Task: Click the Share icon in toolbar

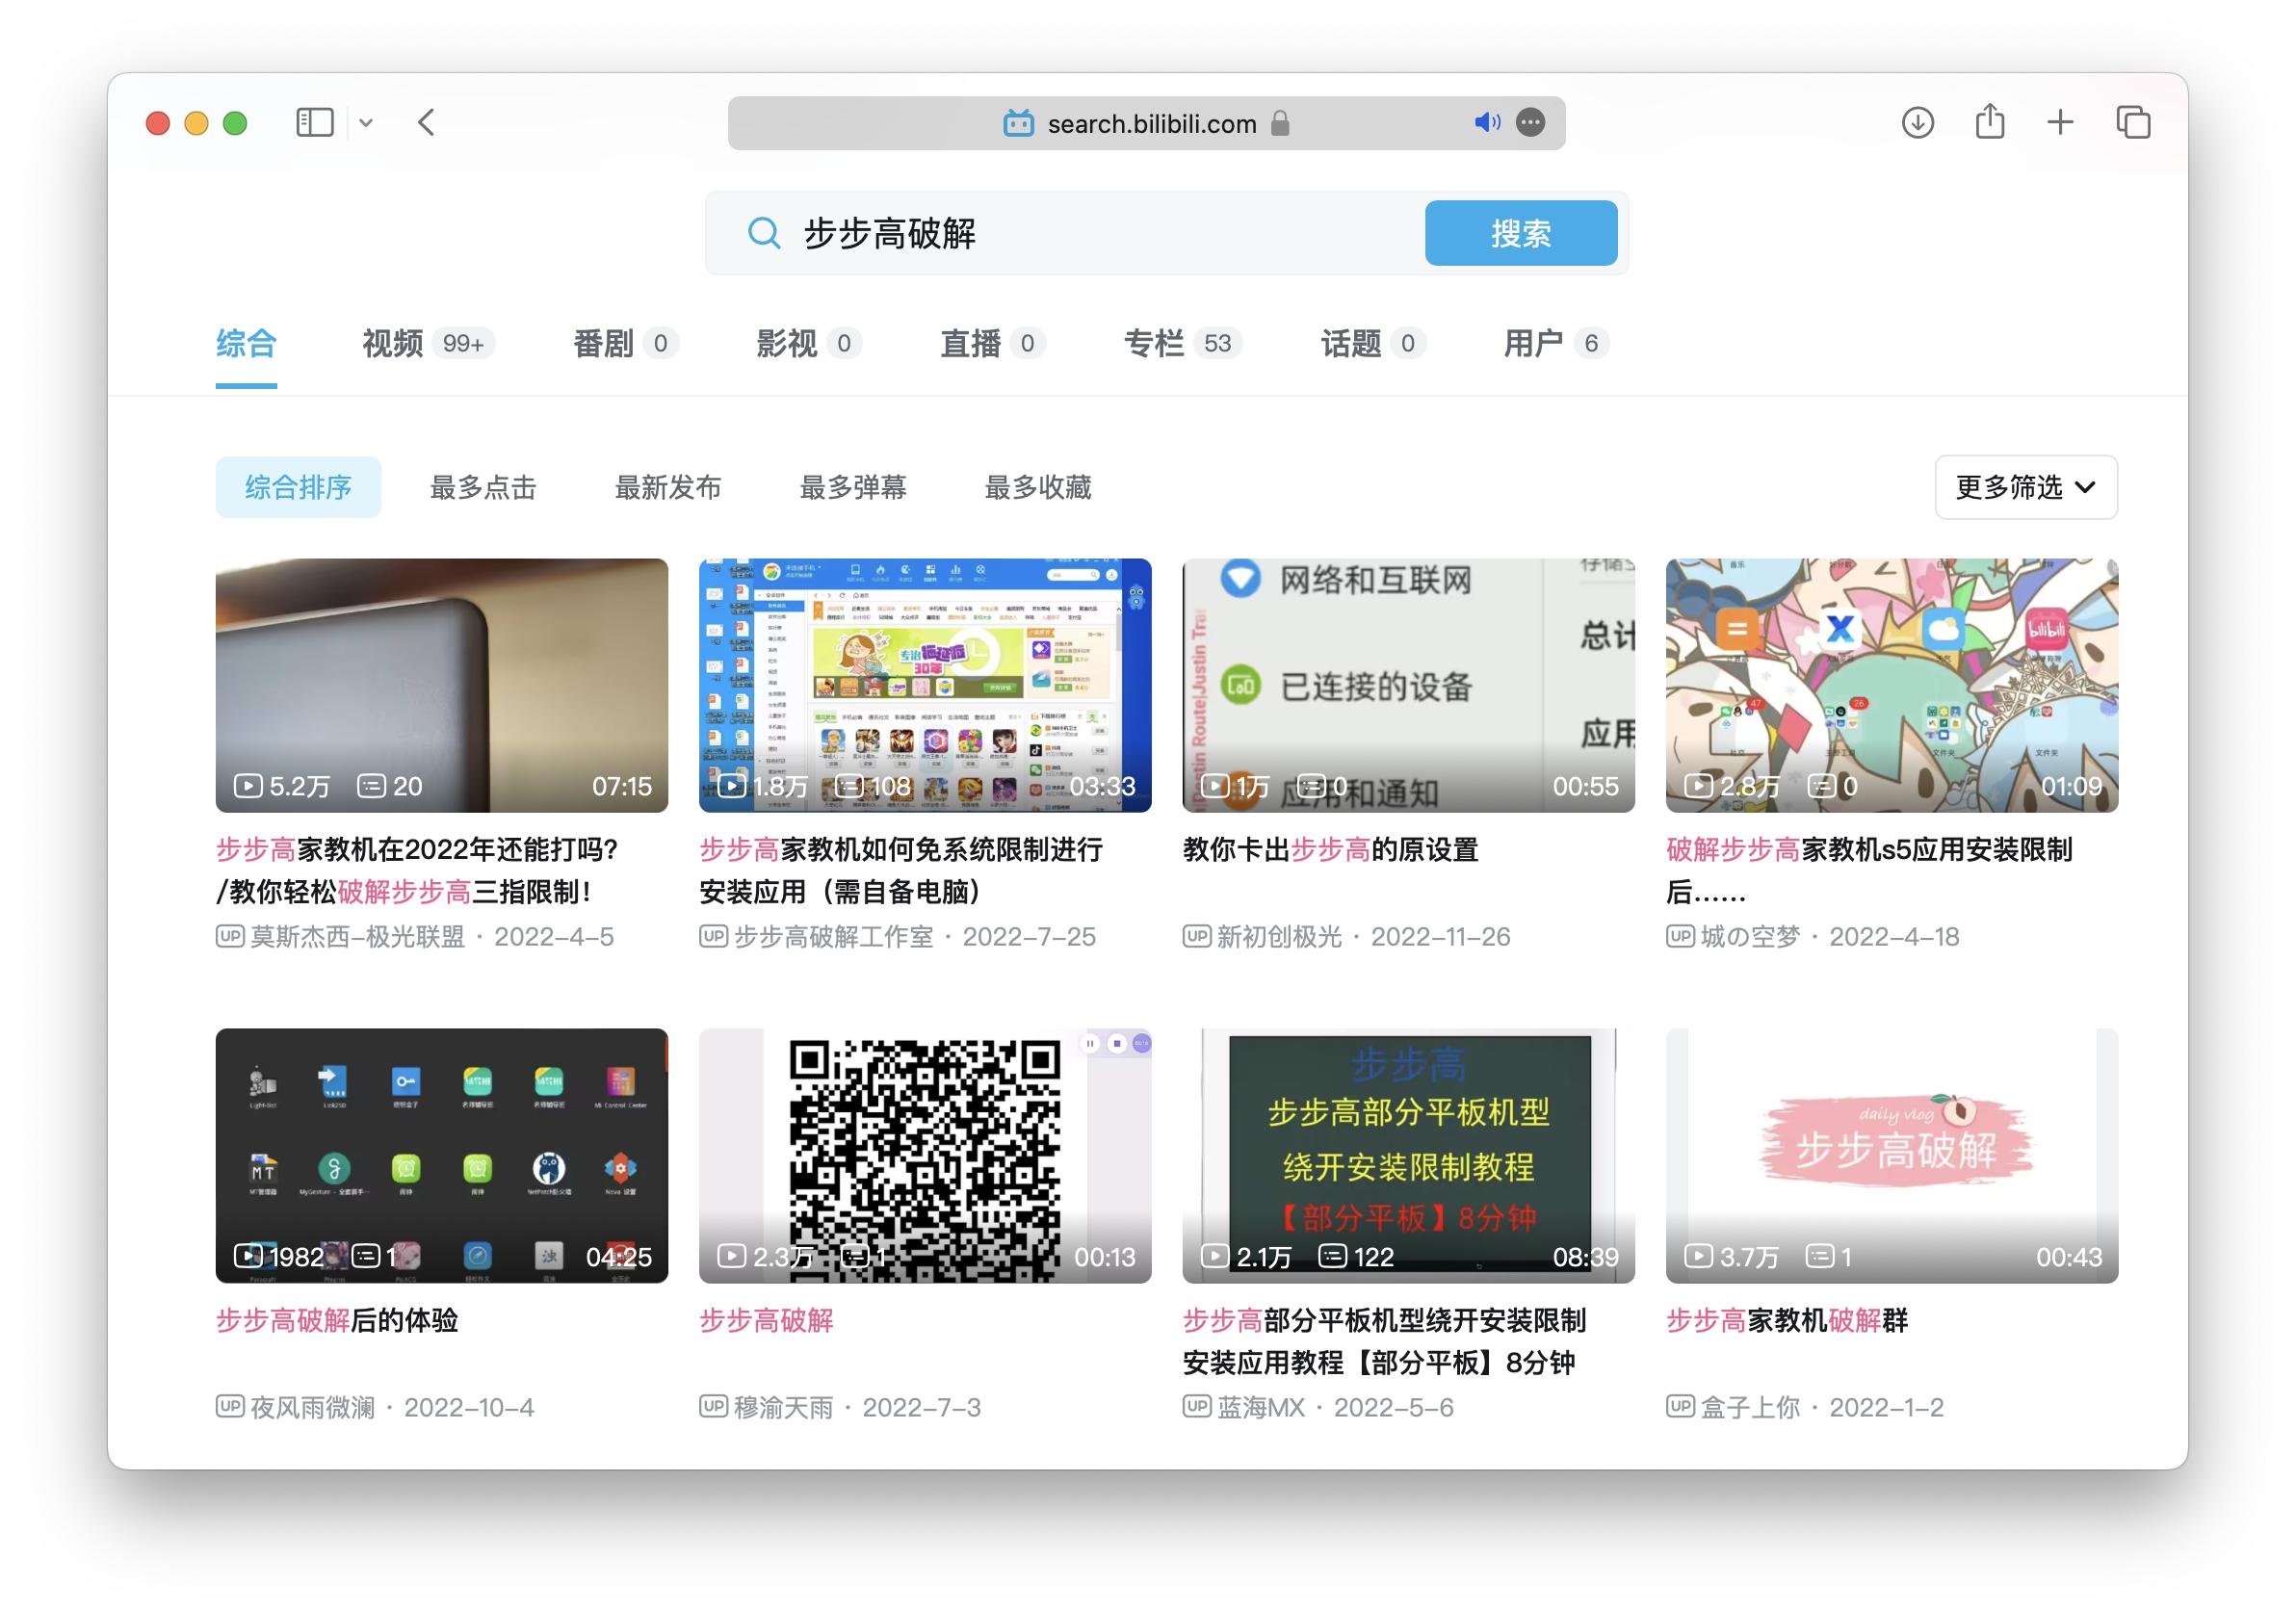Action: coord(1989,123)
